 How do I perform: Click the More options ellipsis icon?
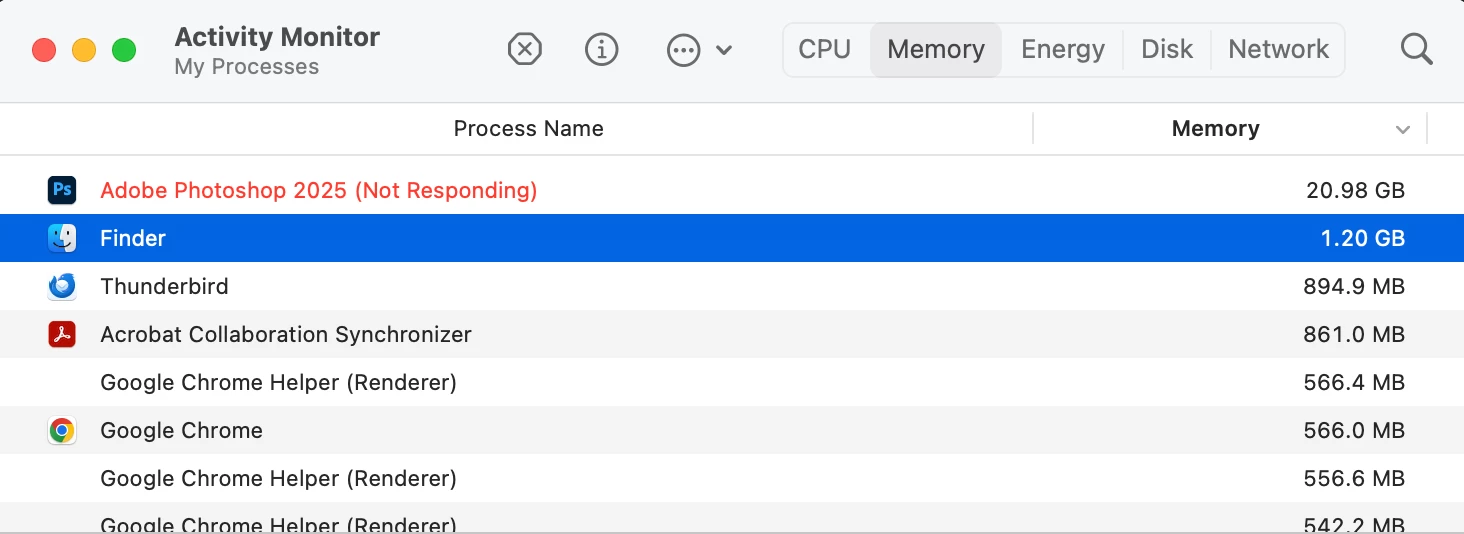click(x=683, y=50)
